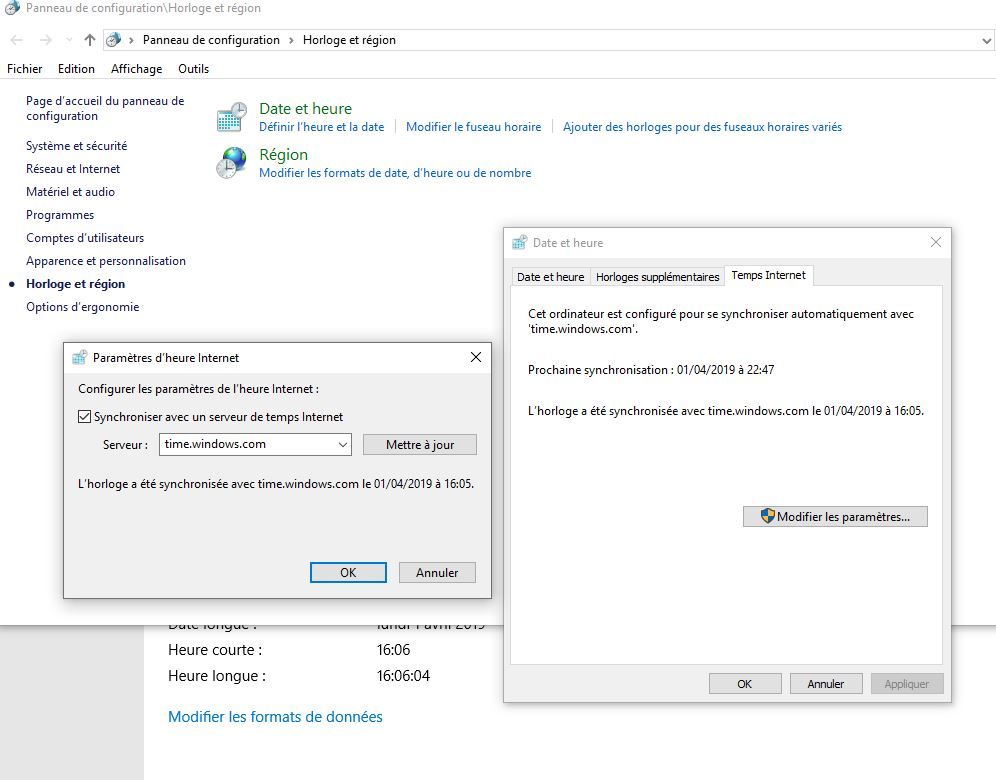The height and width of the screenshot is (780, 996).
Task: Click the Heure courte value 16:06
Action: 393,650
